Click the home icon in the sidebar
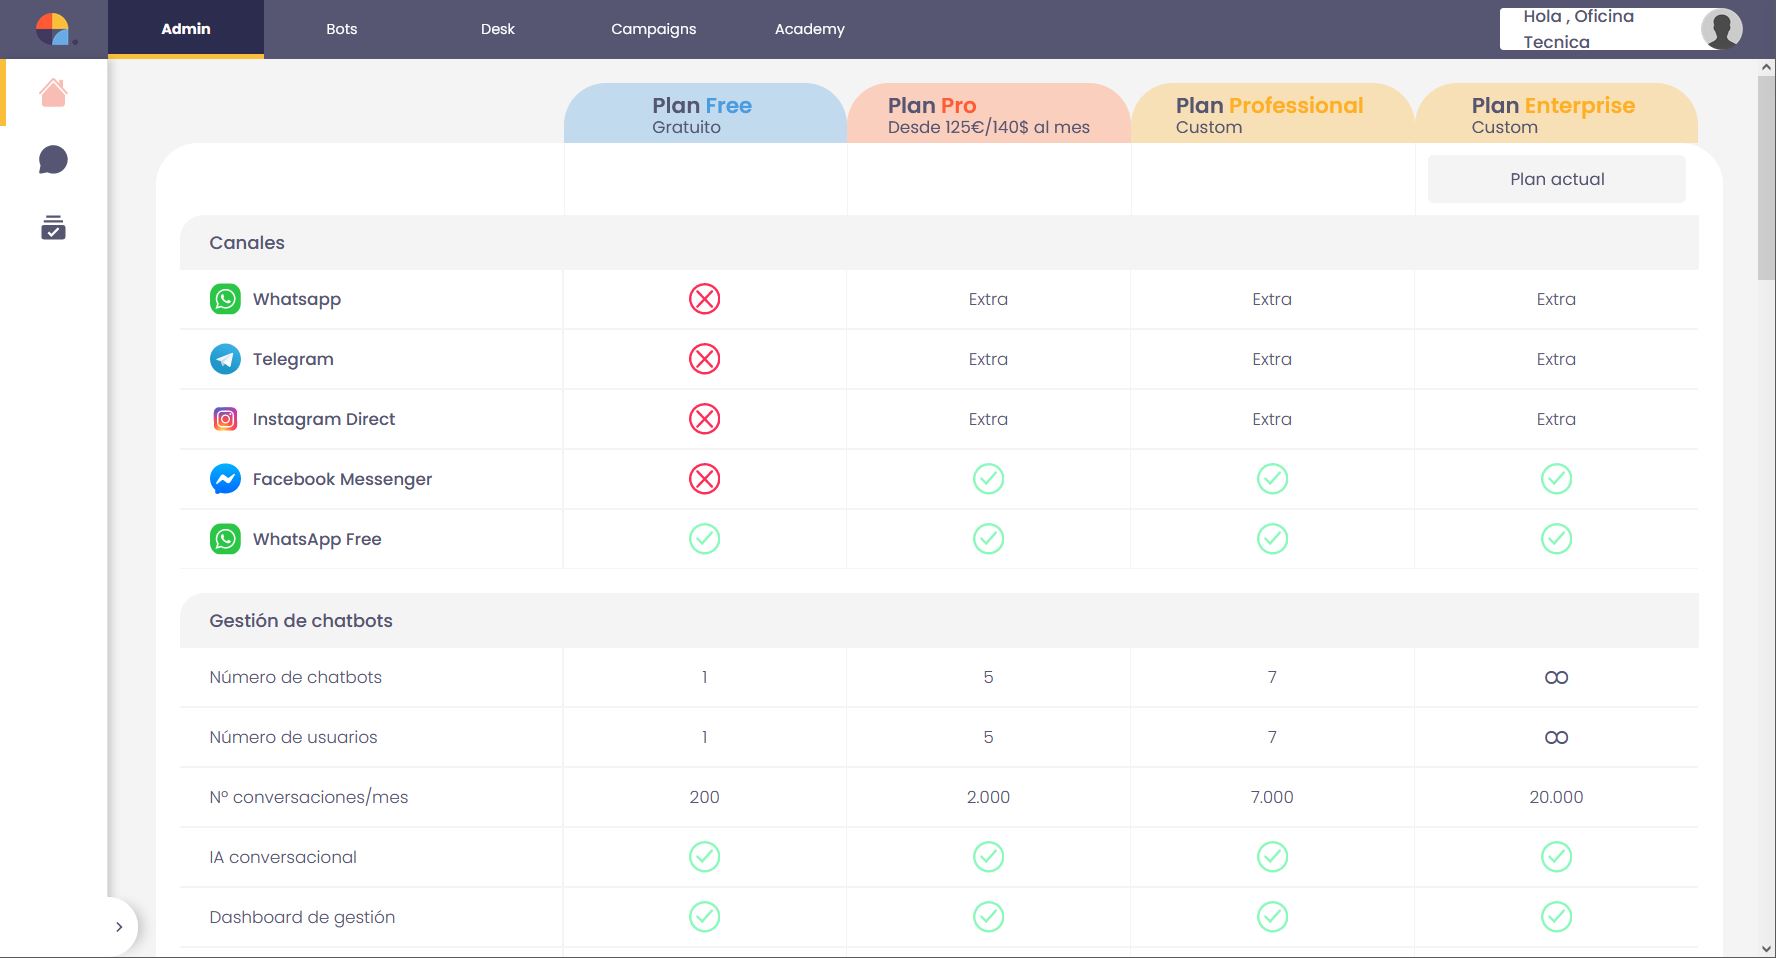 coord(53,93)
